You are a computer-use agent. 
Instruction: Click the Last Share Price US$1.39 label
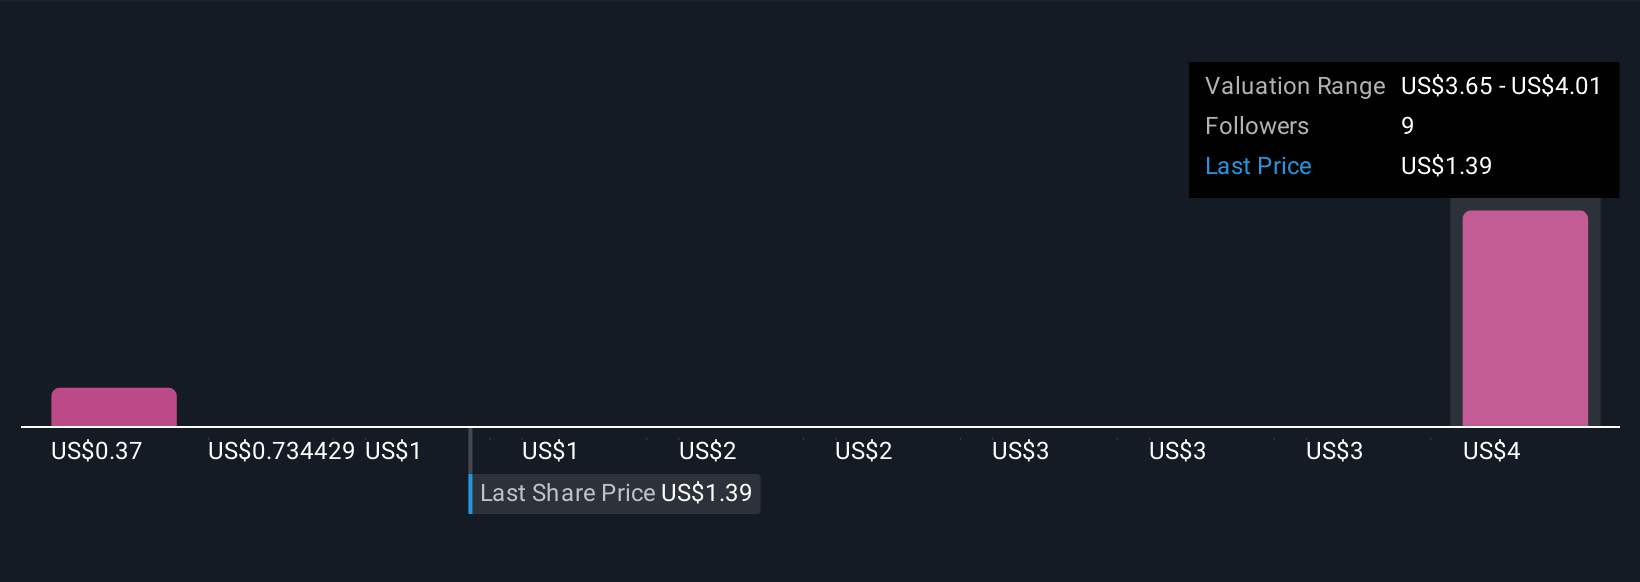(x=616, y=493)
